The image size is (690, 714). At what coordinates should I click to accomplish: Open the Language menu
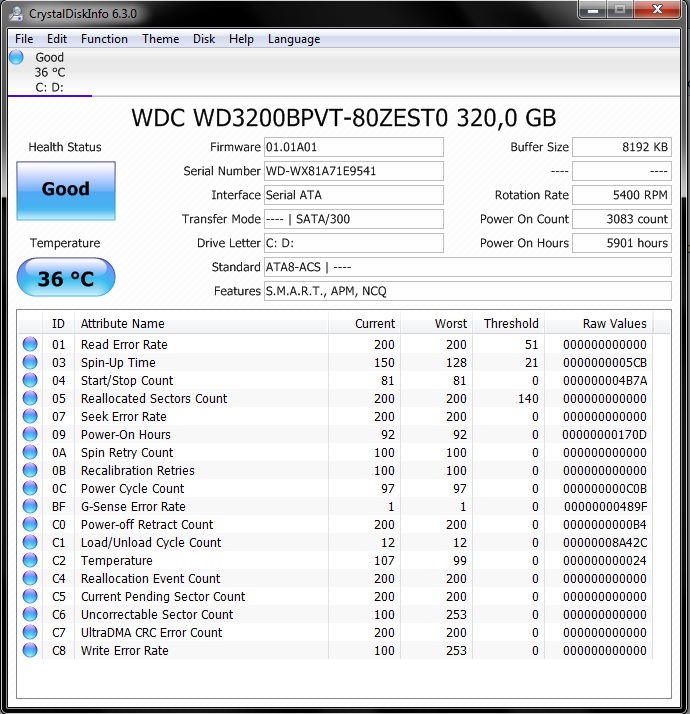pos(294,39)
